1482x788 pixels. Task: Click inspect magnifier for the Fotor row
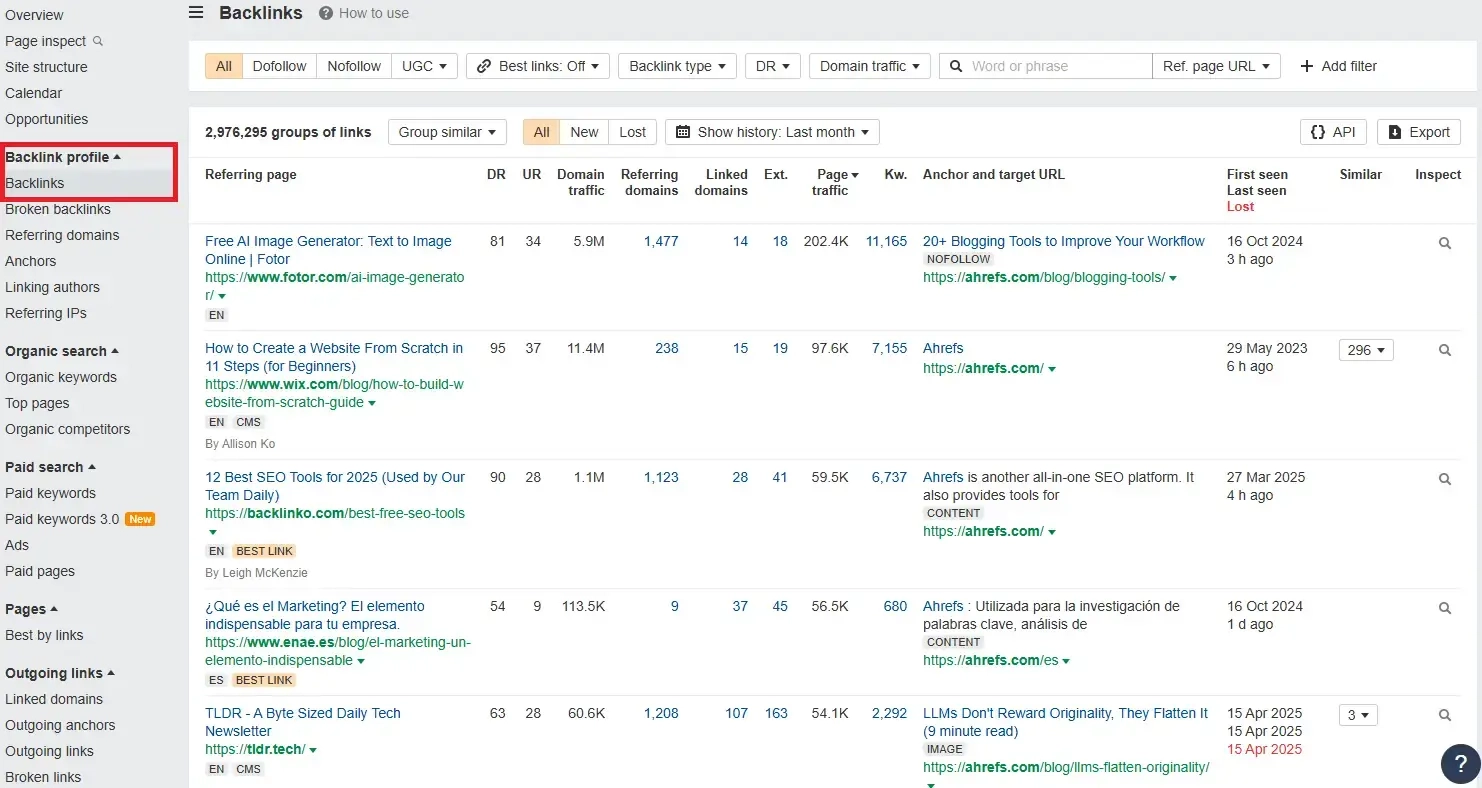coord(1444,243)
